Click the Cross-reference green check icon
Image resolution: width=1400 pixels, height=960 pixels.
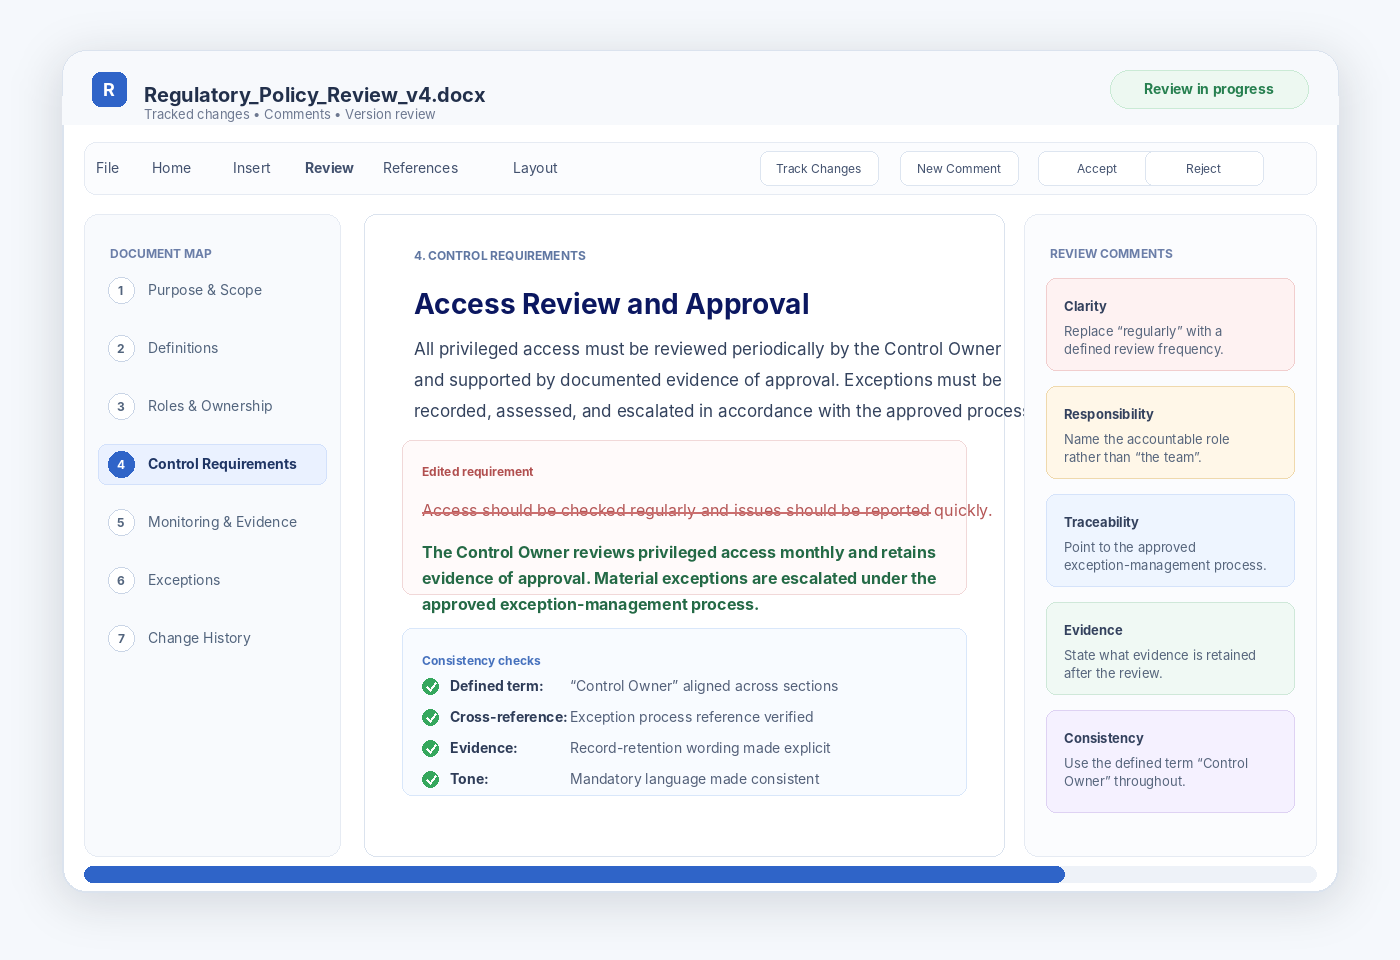pos(431,718)
